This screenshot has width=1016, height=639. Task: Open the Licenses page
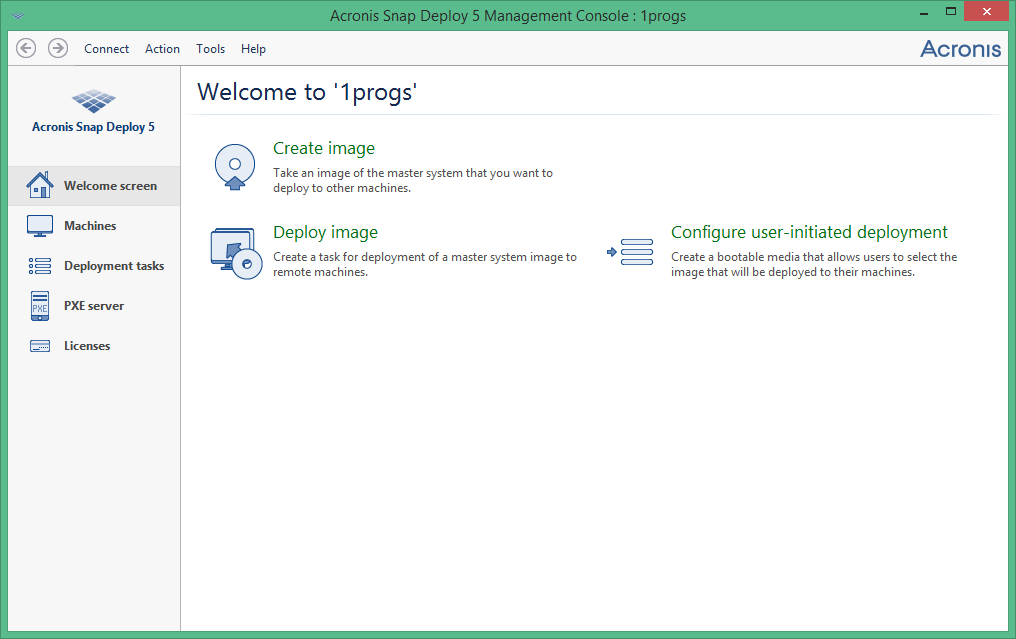point(95,346)
